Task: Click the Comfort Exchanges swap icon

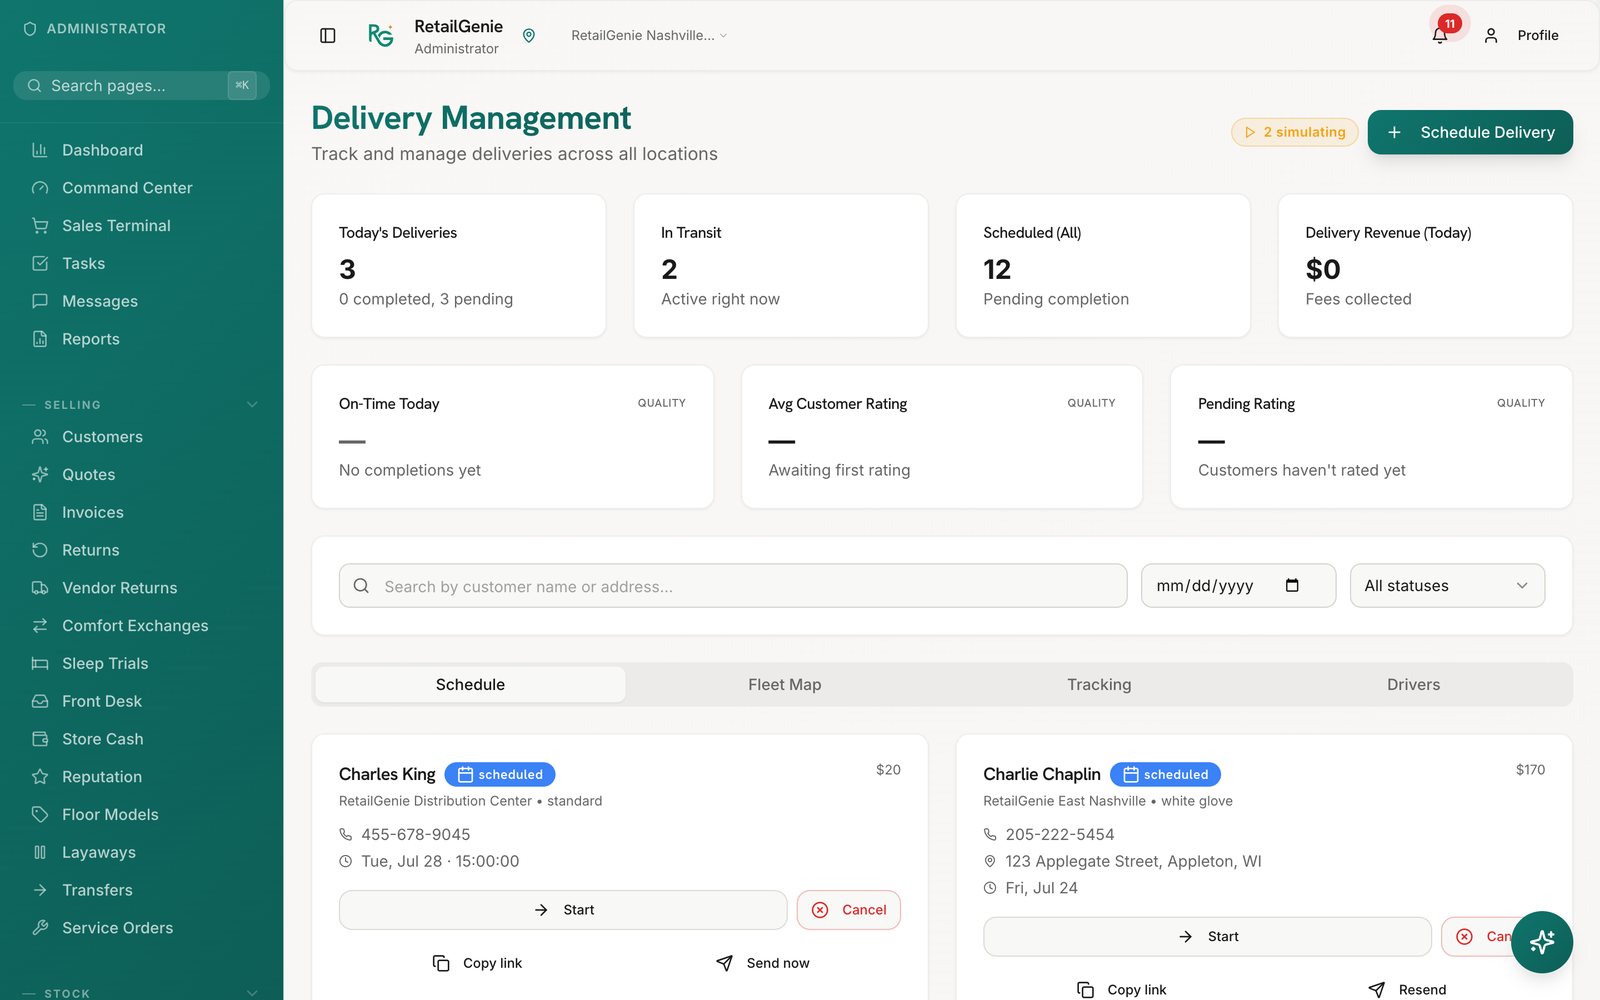Action: point(40,626)
